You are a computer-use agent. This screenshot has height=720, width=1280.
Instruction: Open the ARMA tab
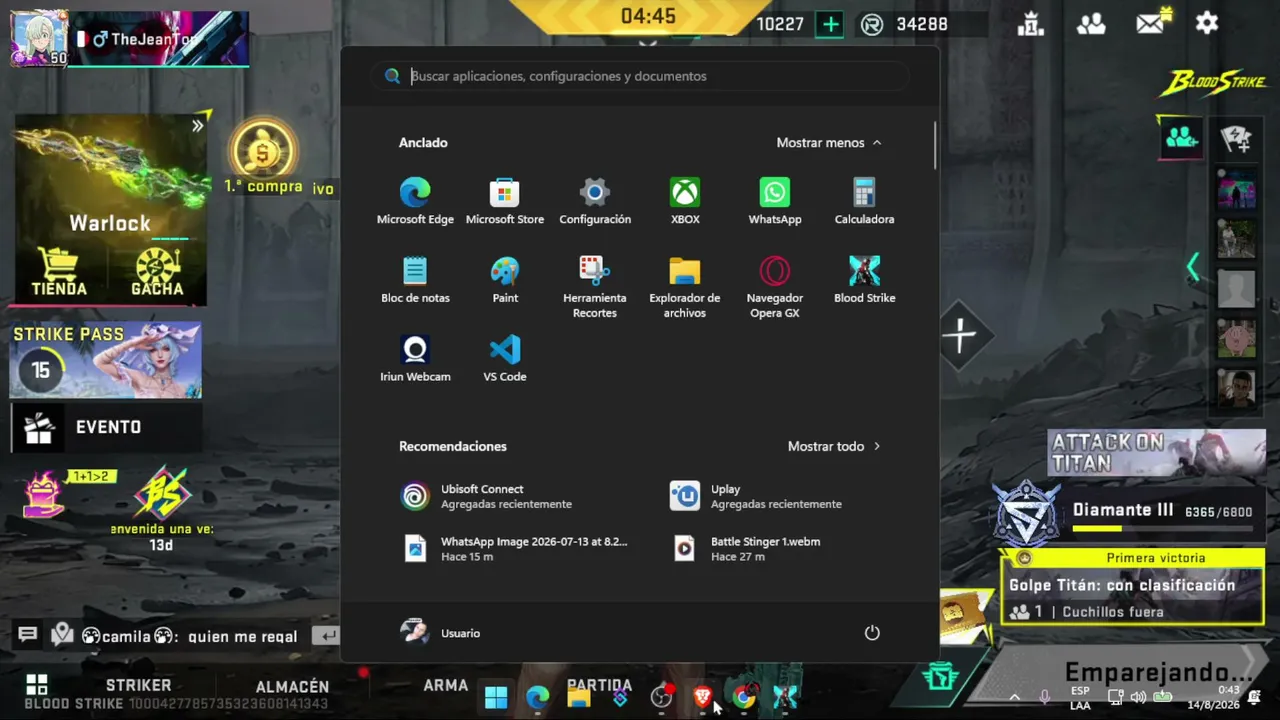[x=445, y=685]
